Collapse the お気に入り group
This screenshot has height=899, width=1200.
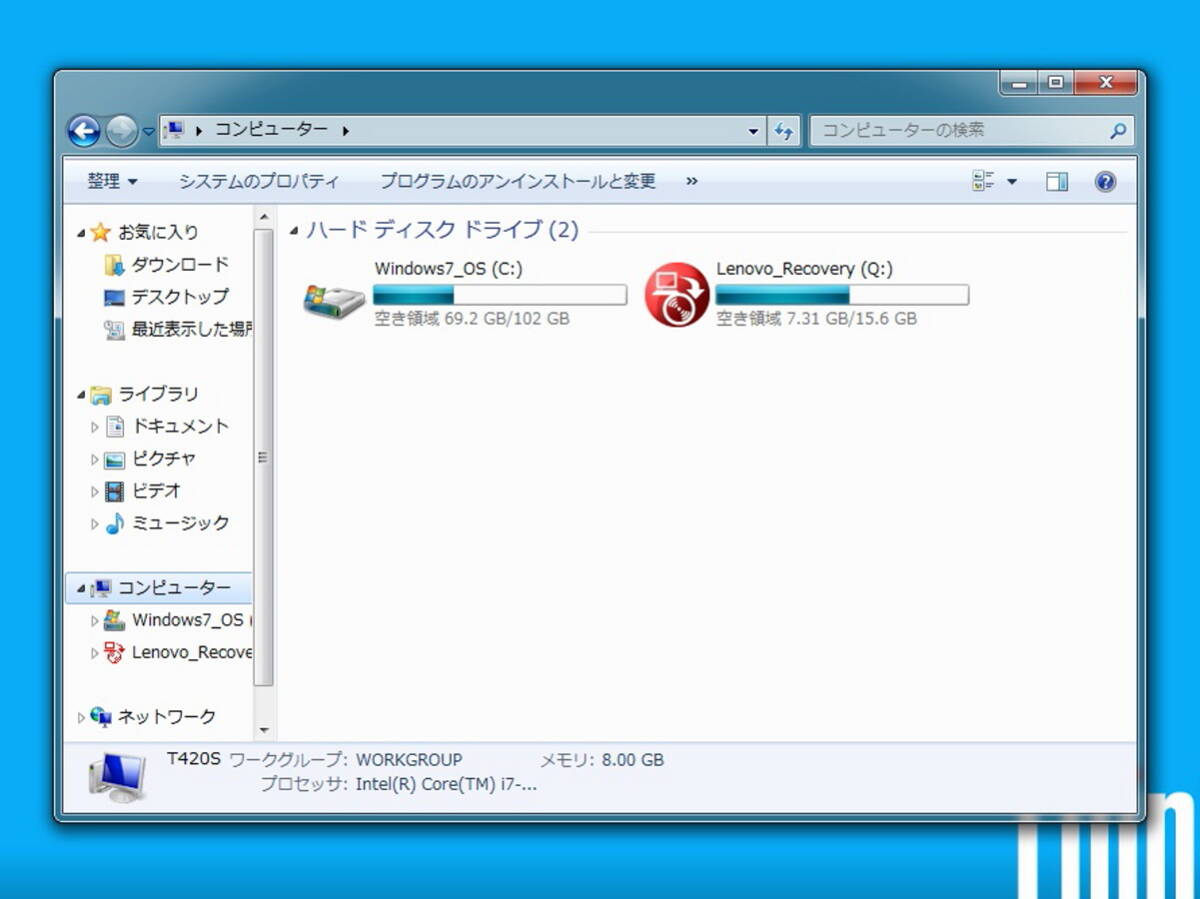pos(82,233)
